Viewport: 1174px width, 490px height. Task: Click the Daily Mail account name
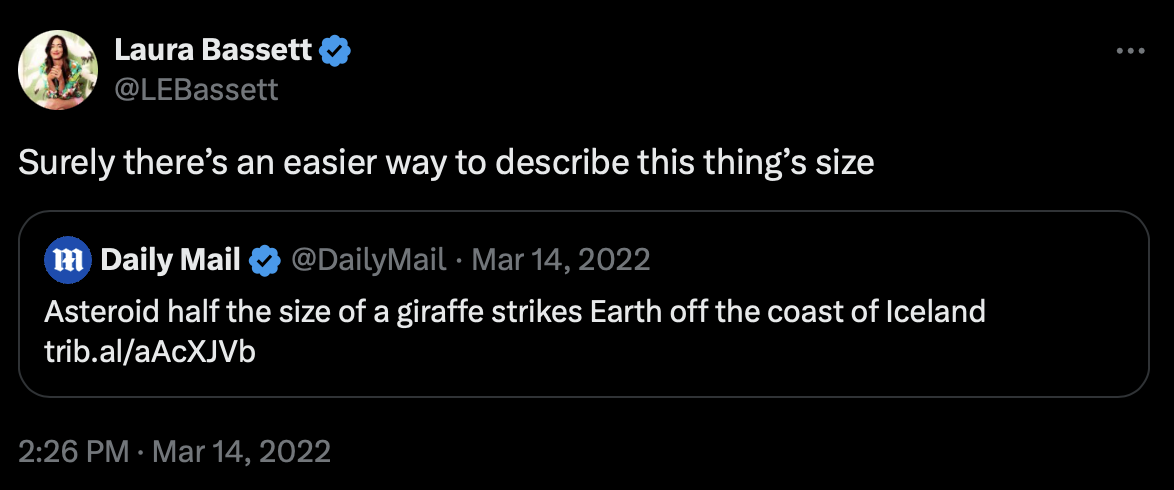pyautogui.click(x=171, y=261)
